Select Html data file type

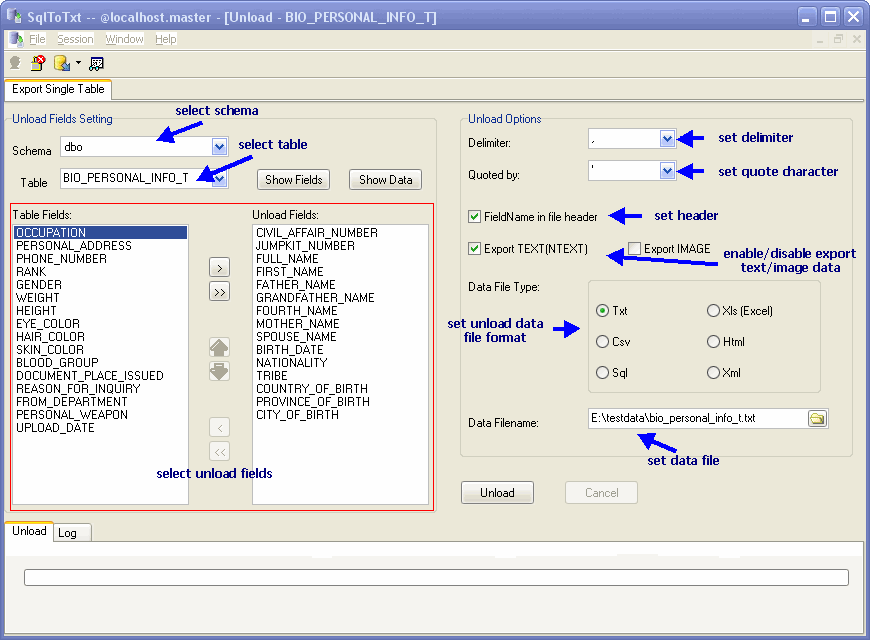pyautogui.click(x=714, y=342)
